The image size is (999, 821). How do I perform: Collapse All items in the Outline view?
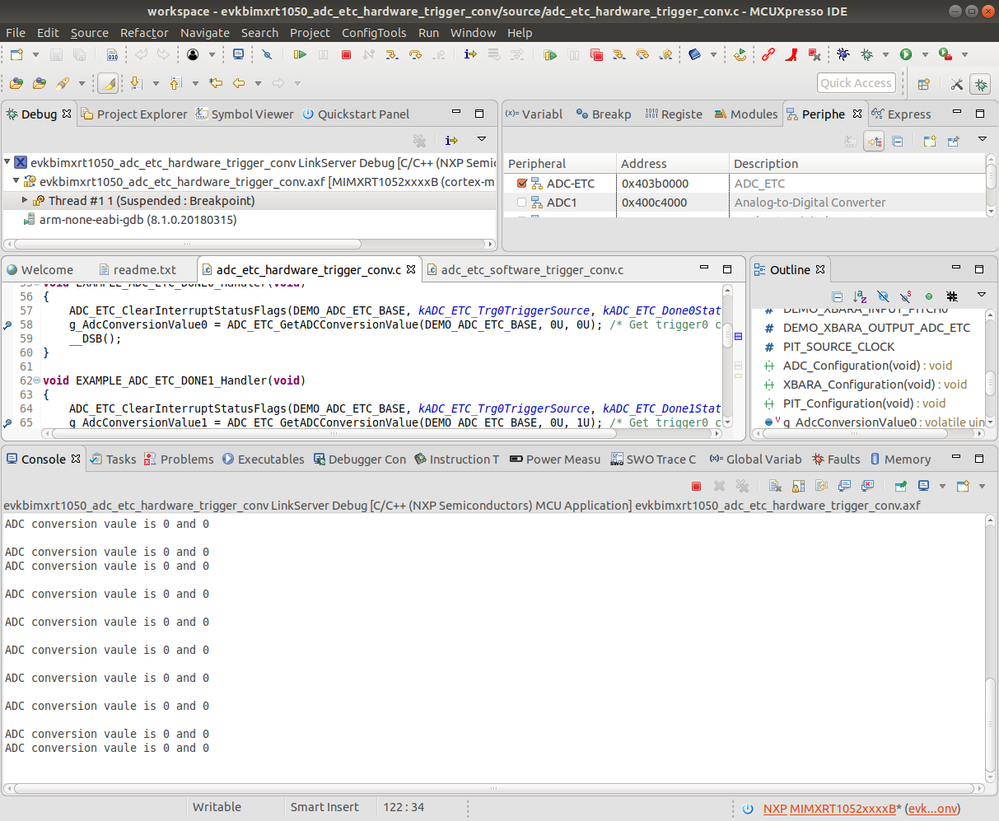point(838,296)
